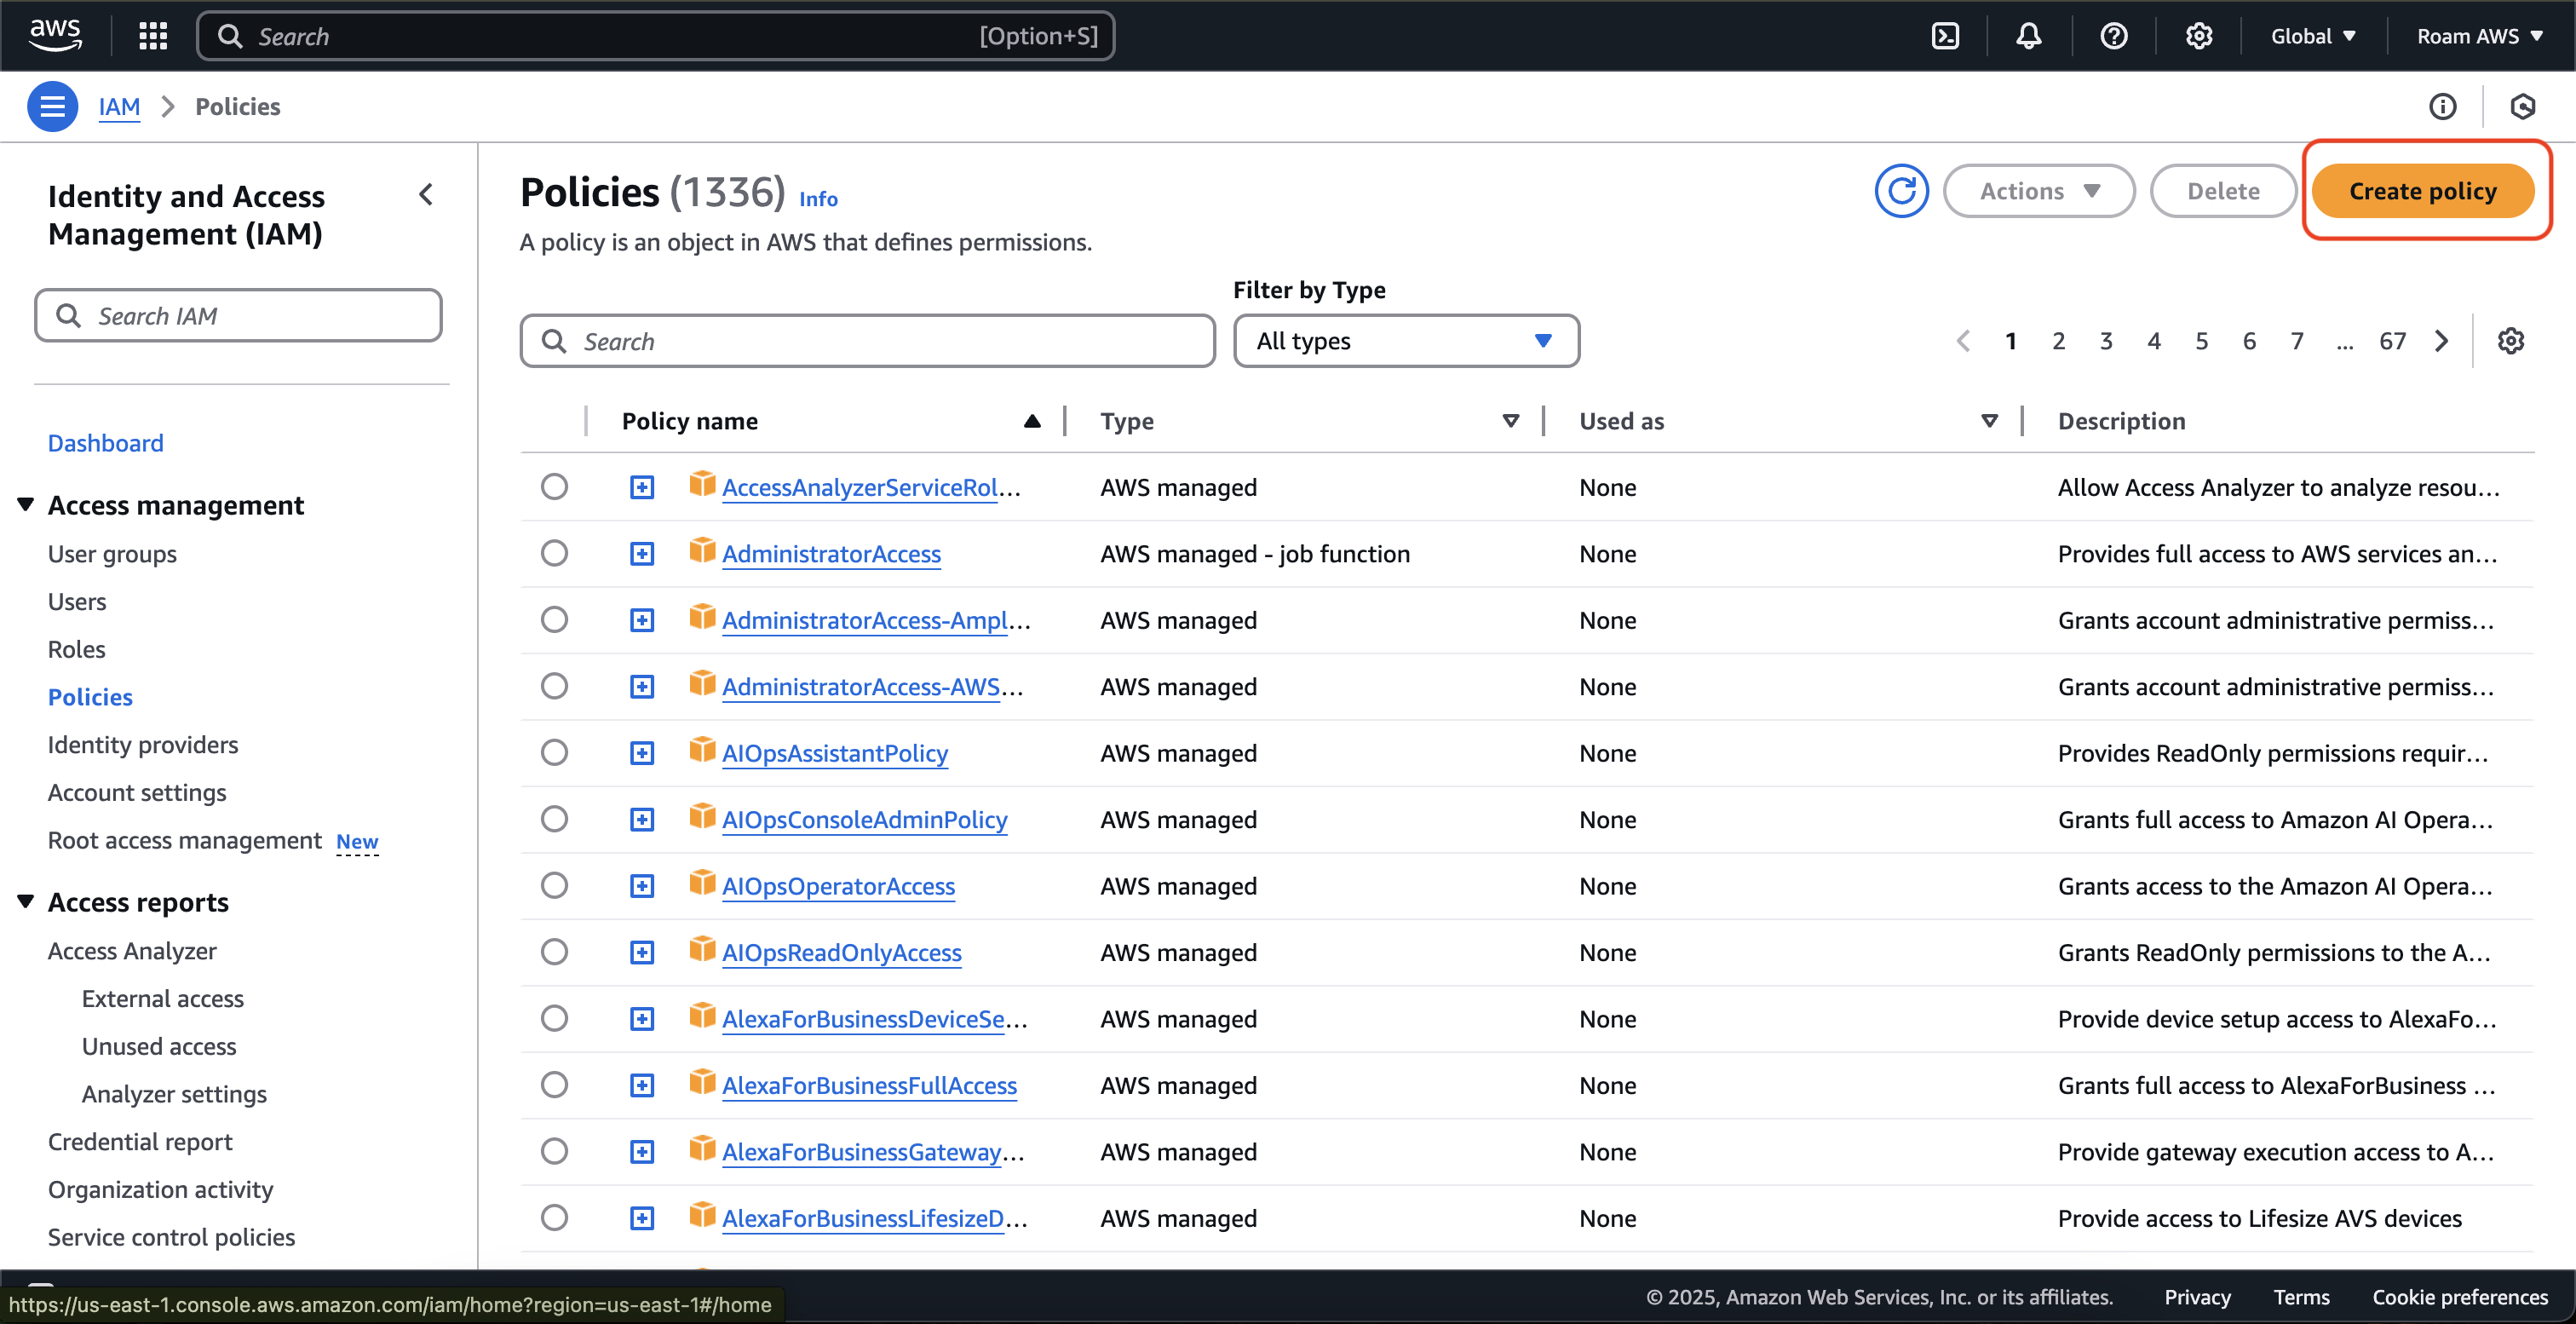Click the hexagon panel icon at top right

click(x=2523, y=106)
